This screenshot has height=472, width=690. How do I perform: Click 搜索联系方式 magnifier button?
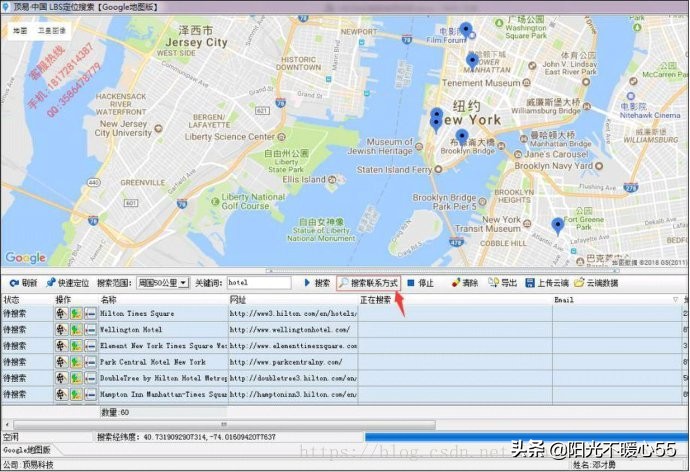point(368,283)
